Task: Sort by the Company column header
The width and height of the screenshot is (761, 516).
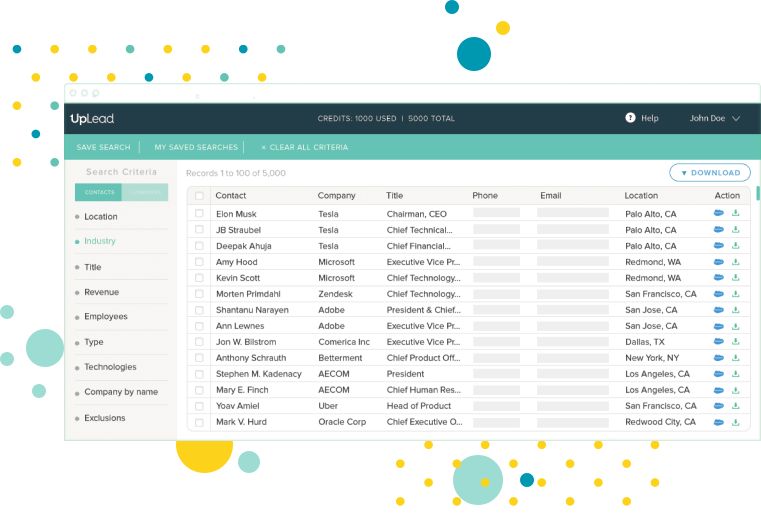Action: pos(336,196)
